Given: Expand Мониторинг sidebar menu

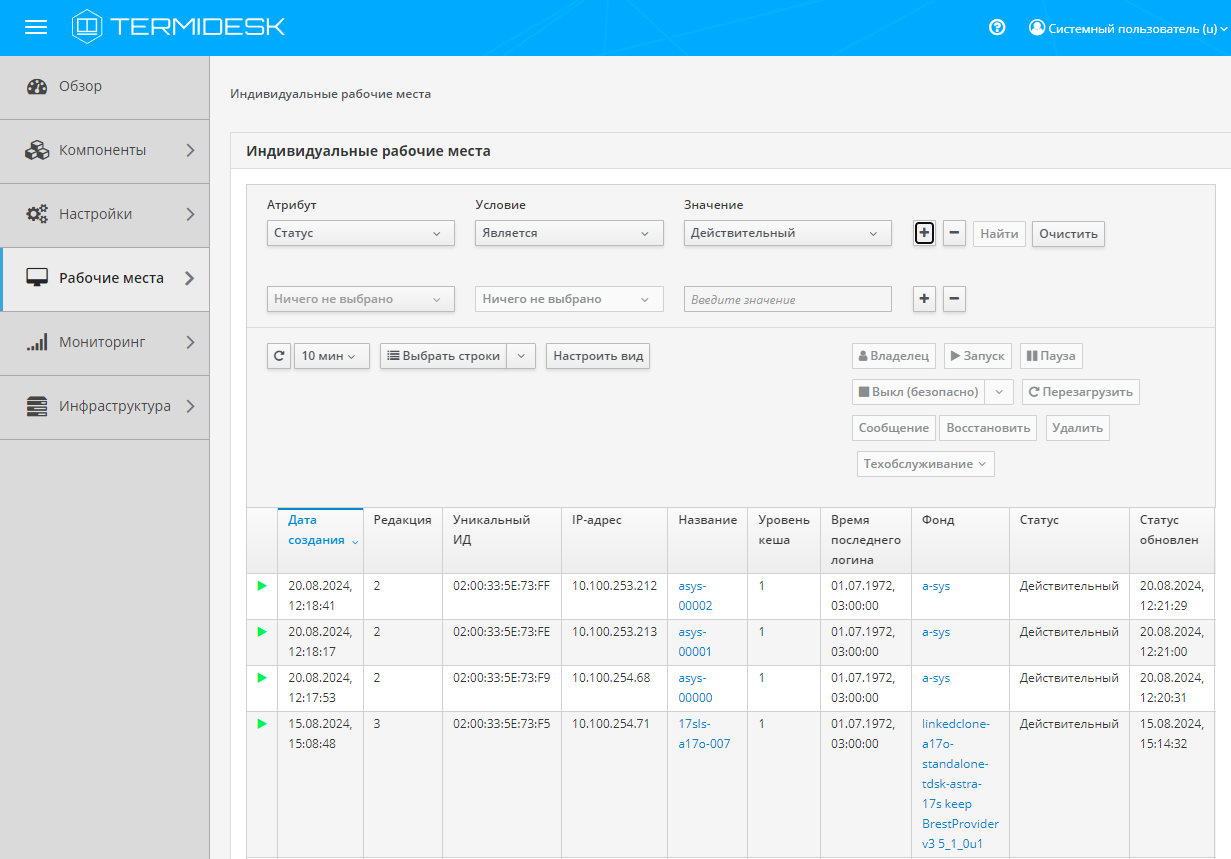Looking at the screenshot, I should point(105,342).
